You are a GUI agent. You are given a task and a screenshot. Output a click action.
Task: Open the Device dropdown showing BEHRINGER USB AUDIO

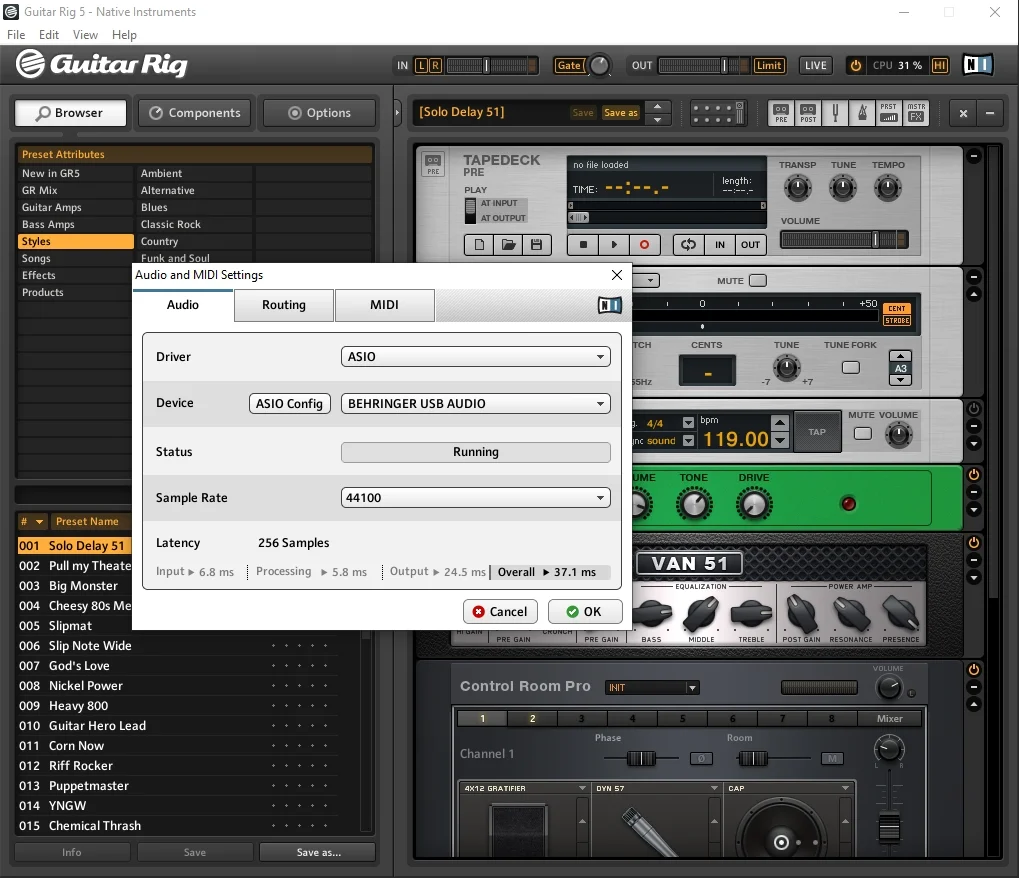[x=476, y=404]
